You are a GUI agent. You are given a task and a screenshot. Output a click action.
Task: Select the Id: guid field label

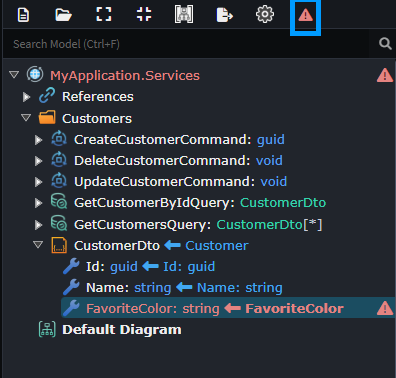(112, 267)
